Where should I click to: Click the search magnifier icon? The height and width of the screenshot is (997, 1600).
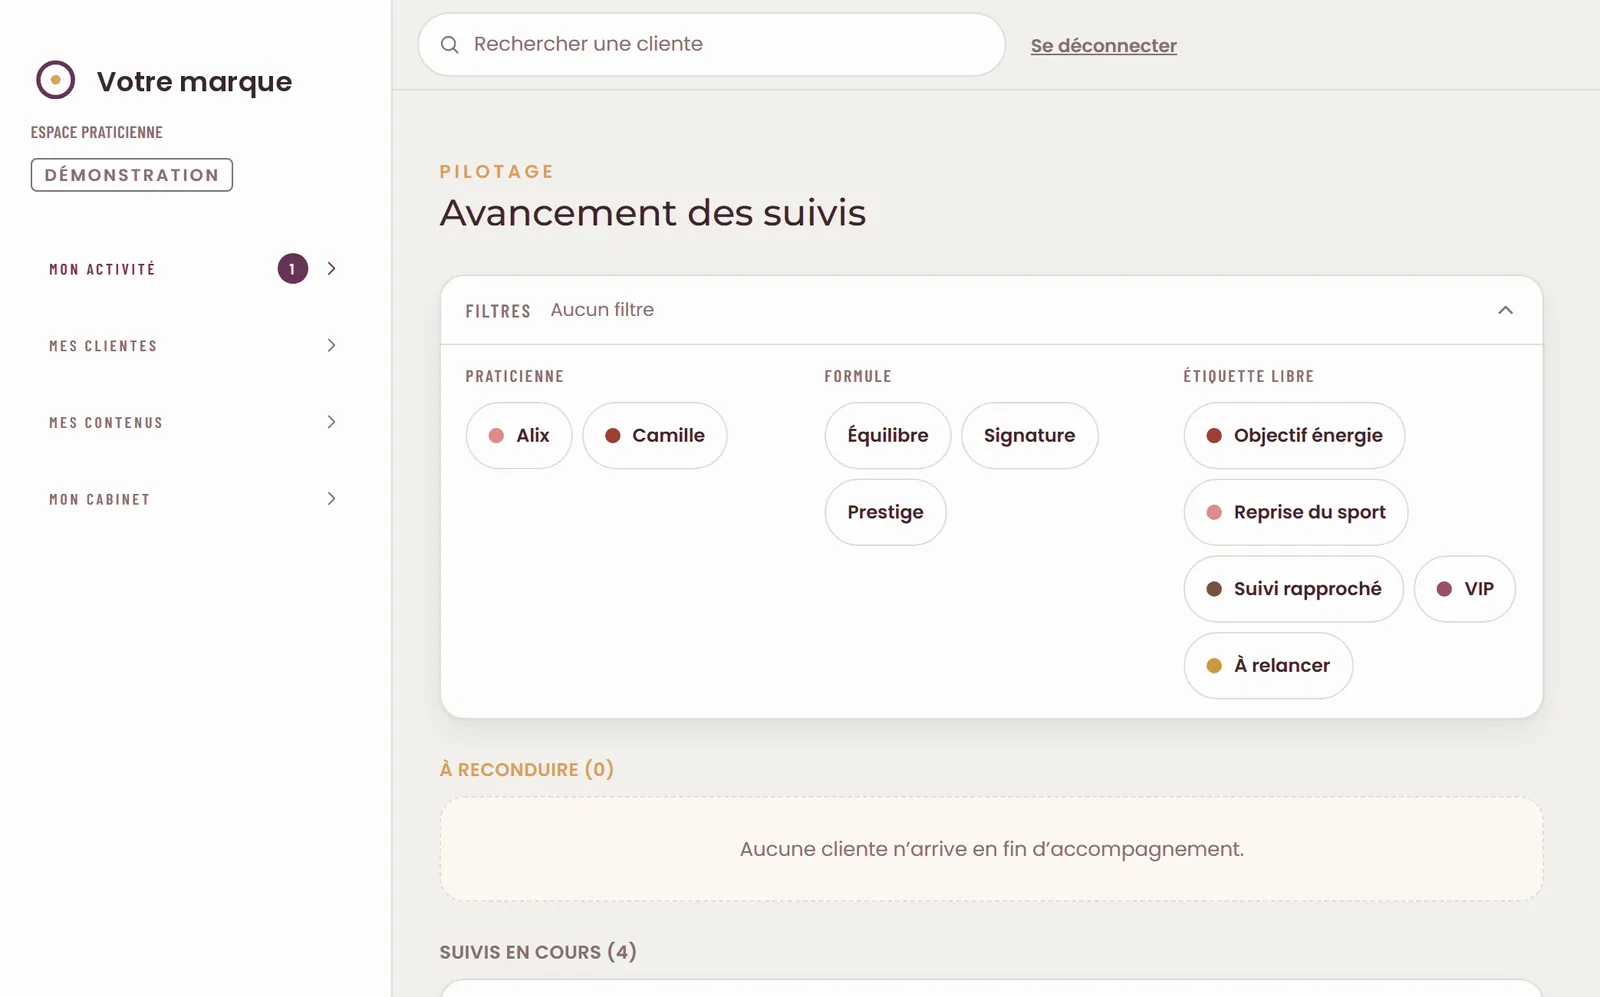click(450, 45)
